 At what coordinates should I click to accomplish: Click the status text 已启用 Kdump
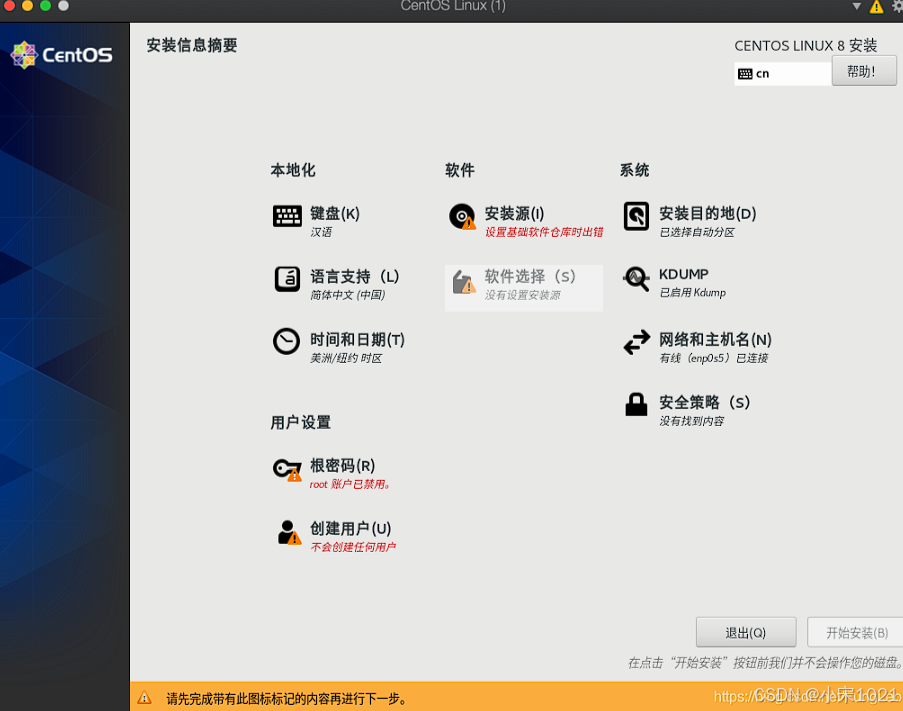point(692,292)
